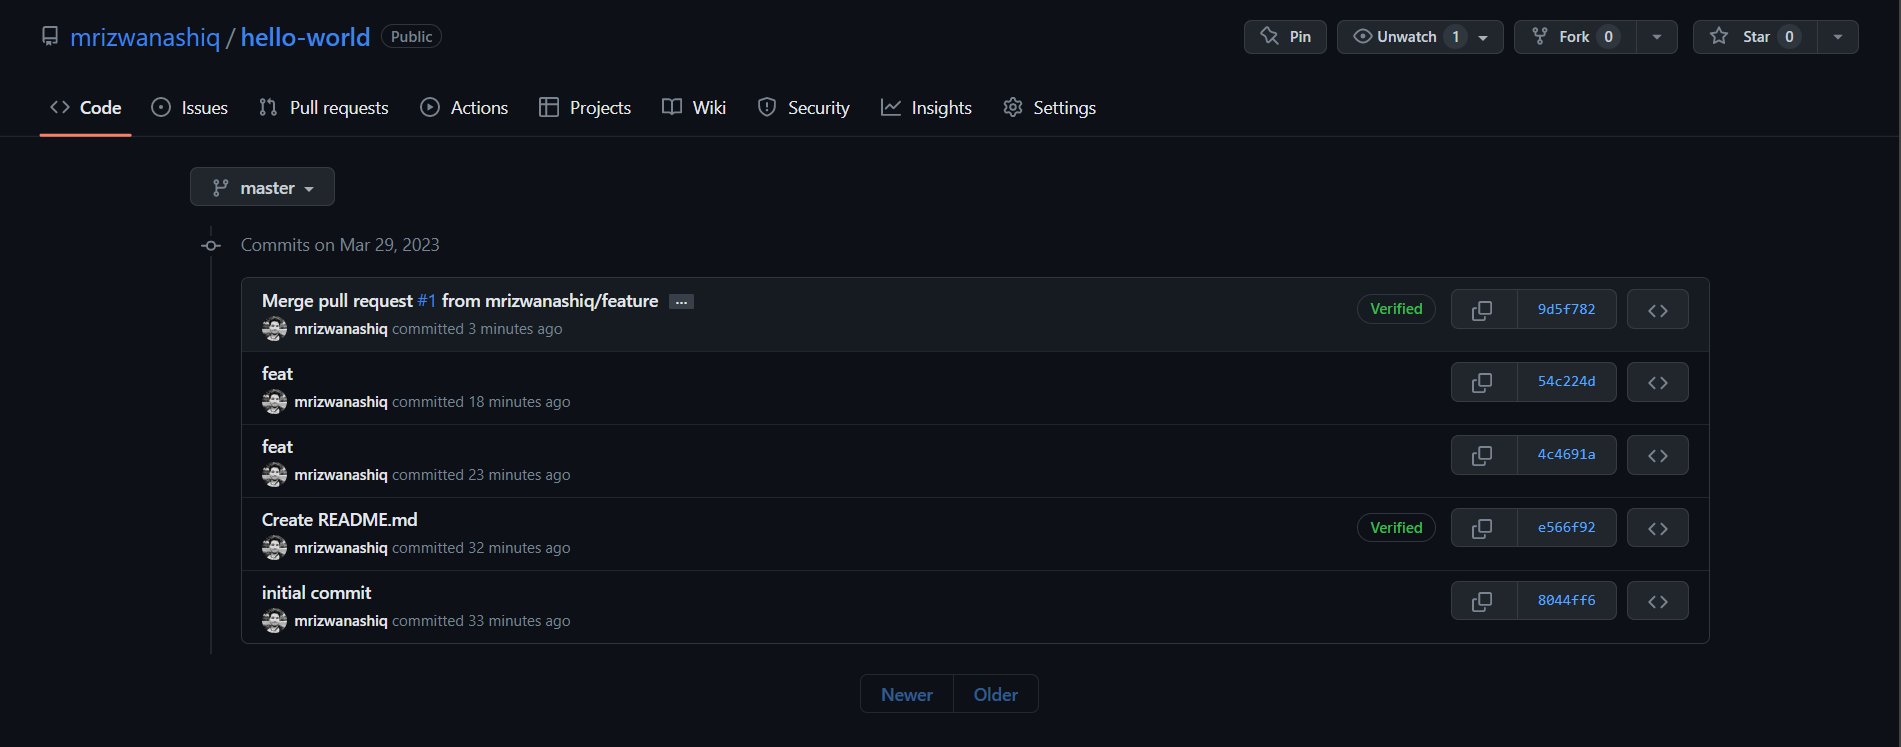Click author mrizwanashiq on the initial commit

[x=341, y=621]
